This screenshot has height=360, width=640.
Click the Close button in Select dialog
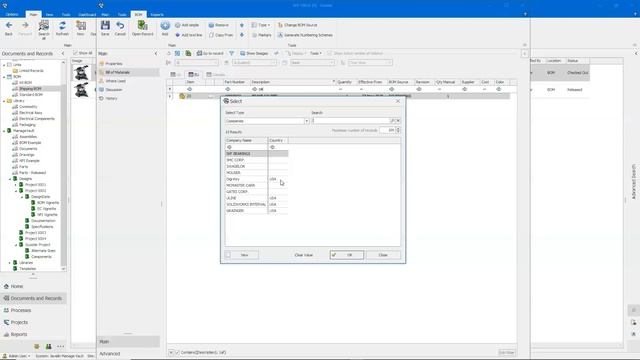(383, 255)
